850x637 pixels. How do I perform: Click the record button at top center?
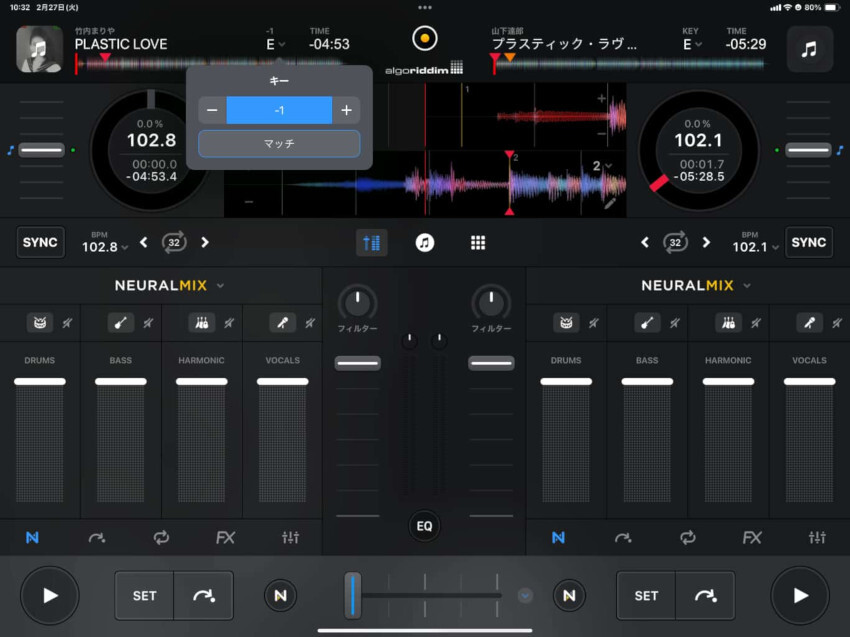coord(425,39)
